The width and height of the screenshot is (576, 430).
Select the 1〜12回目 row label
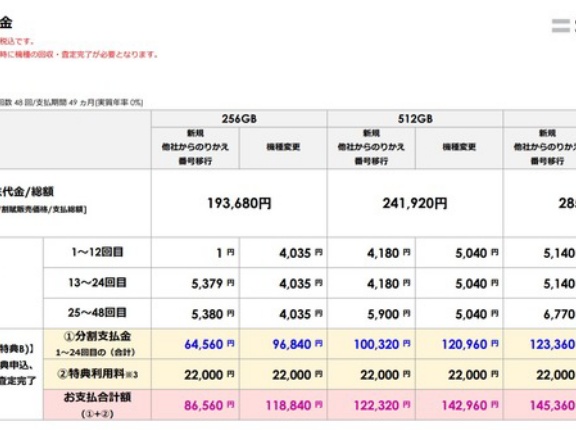pyautogui.click(x=97, y=252)
